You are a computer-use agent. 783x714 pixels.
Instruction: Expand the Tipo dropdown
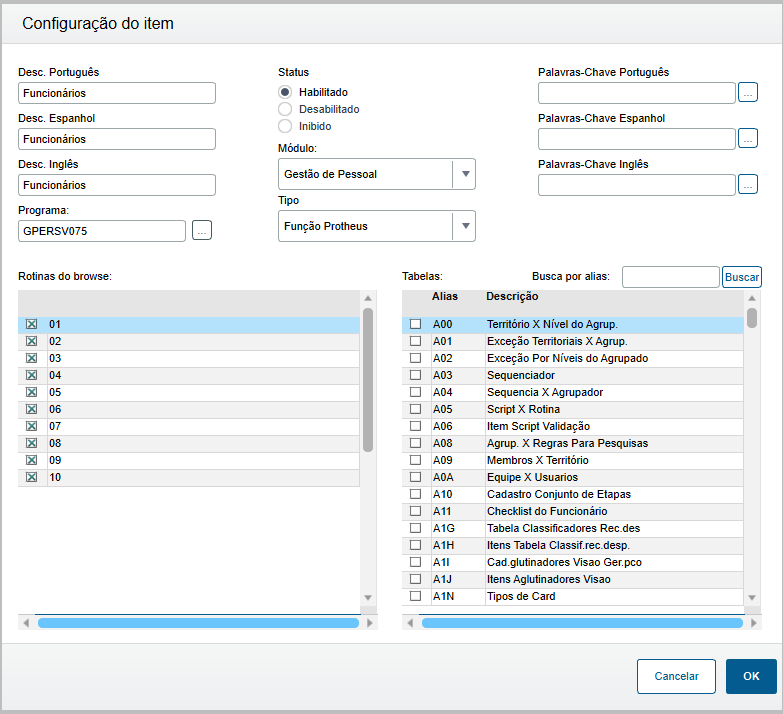pos(463,226)
